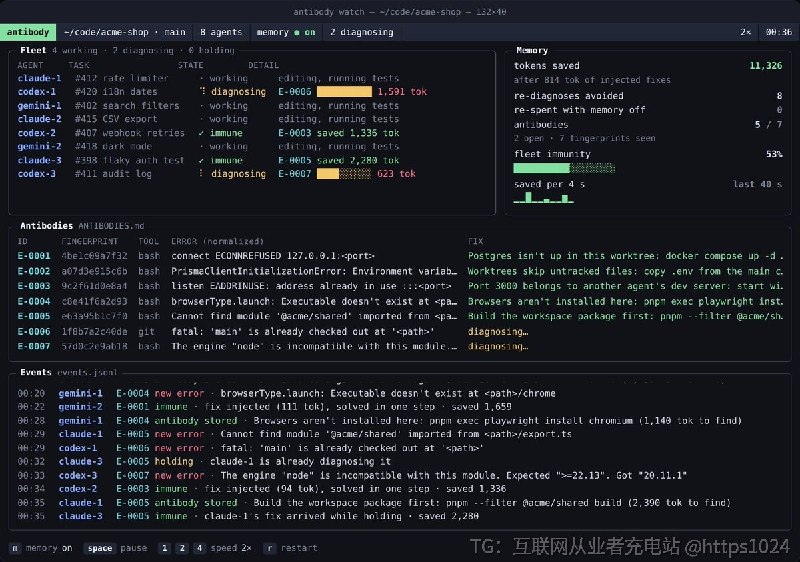The height and width of the screenshot is (562, 800).
Task: Click the antibody badge in the status bar
Action: click(28, 32)
